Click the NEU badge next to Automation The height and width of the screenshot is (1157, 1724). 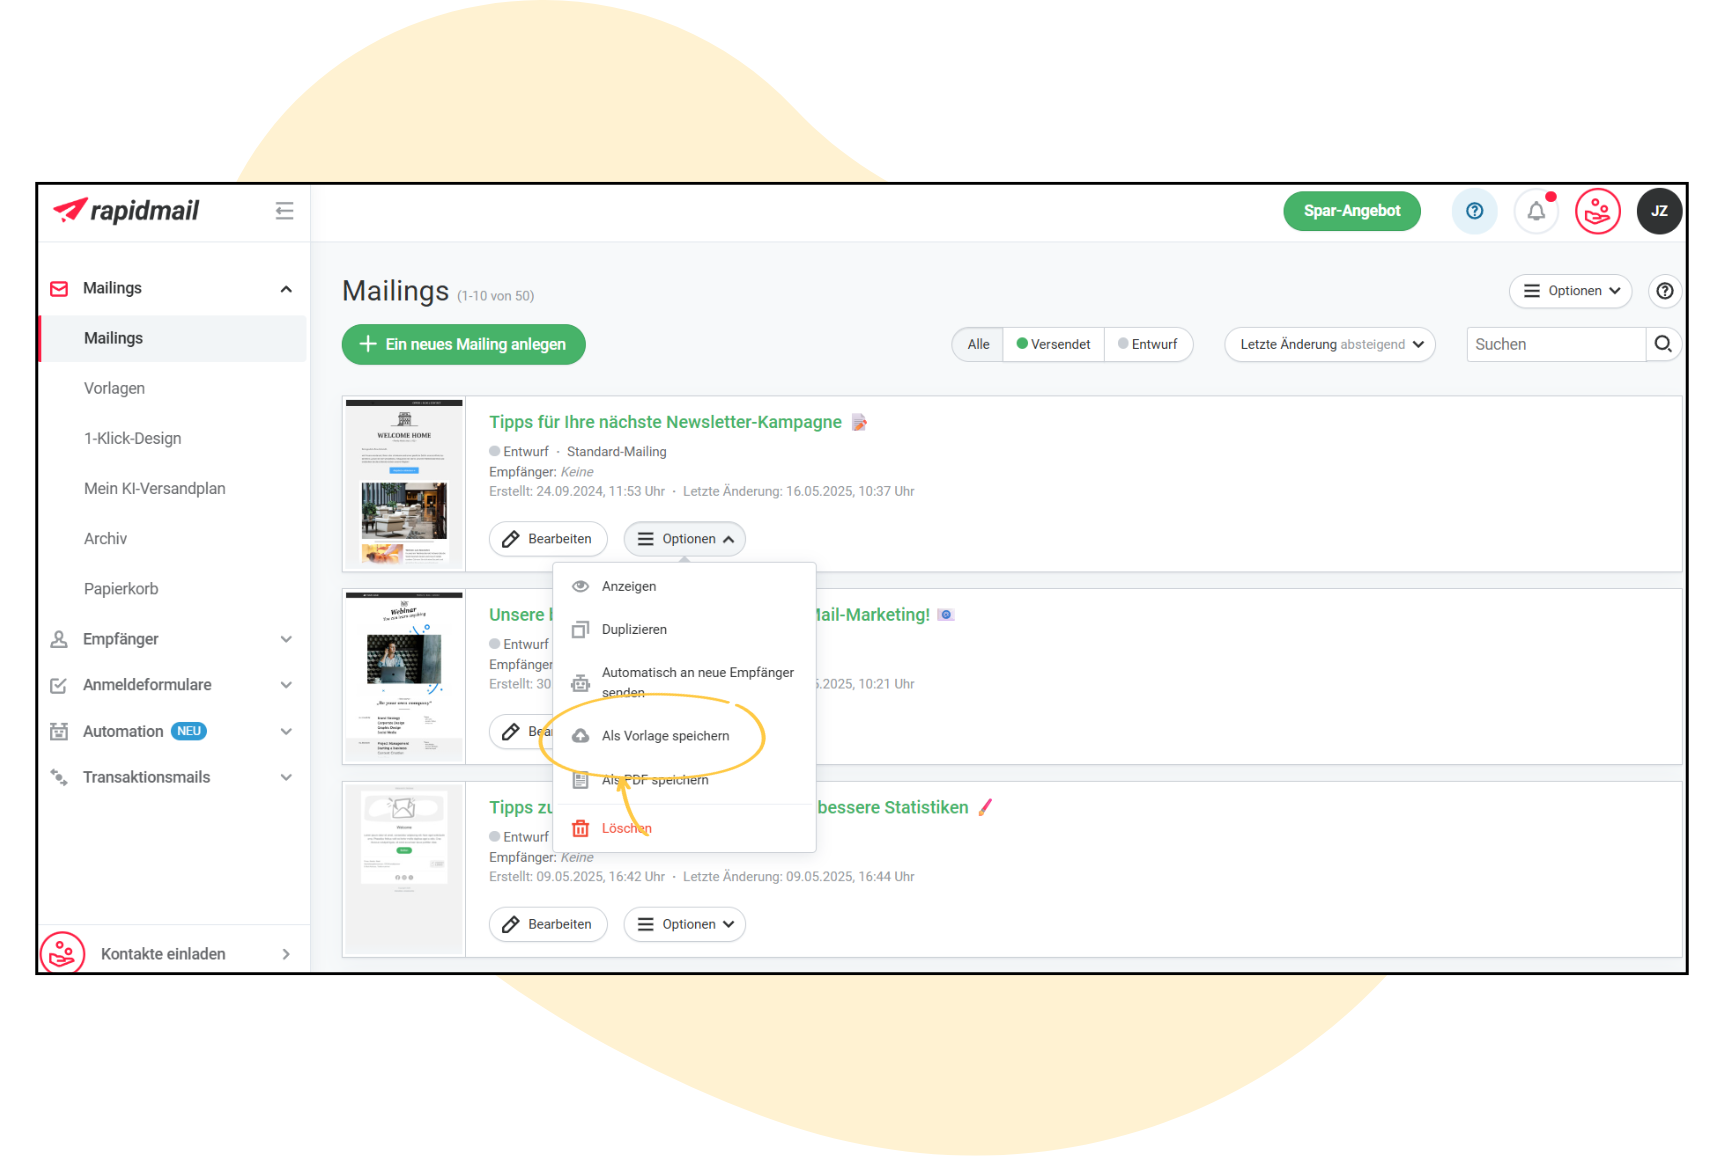189,731
